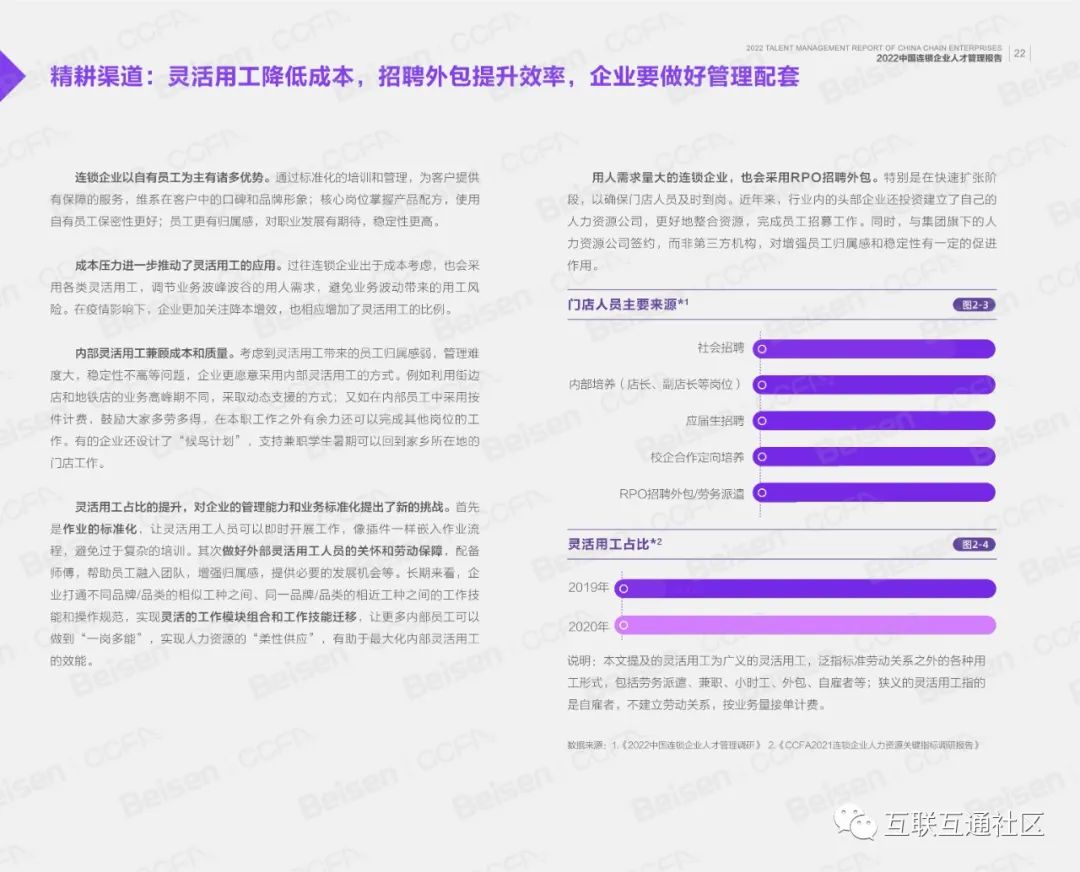Viewport: 1080px width, 872px height.
Task: Click header text 2022中国连锁企业人才管理报告
Action: point(939,59)
